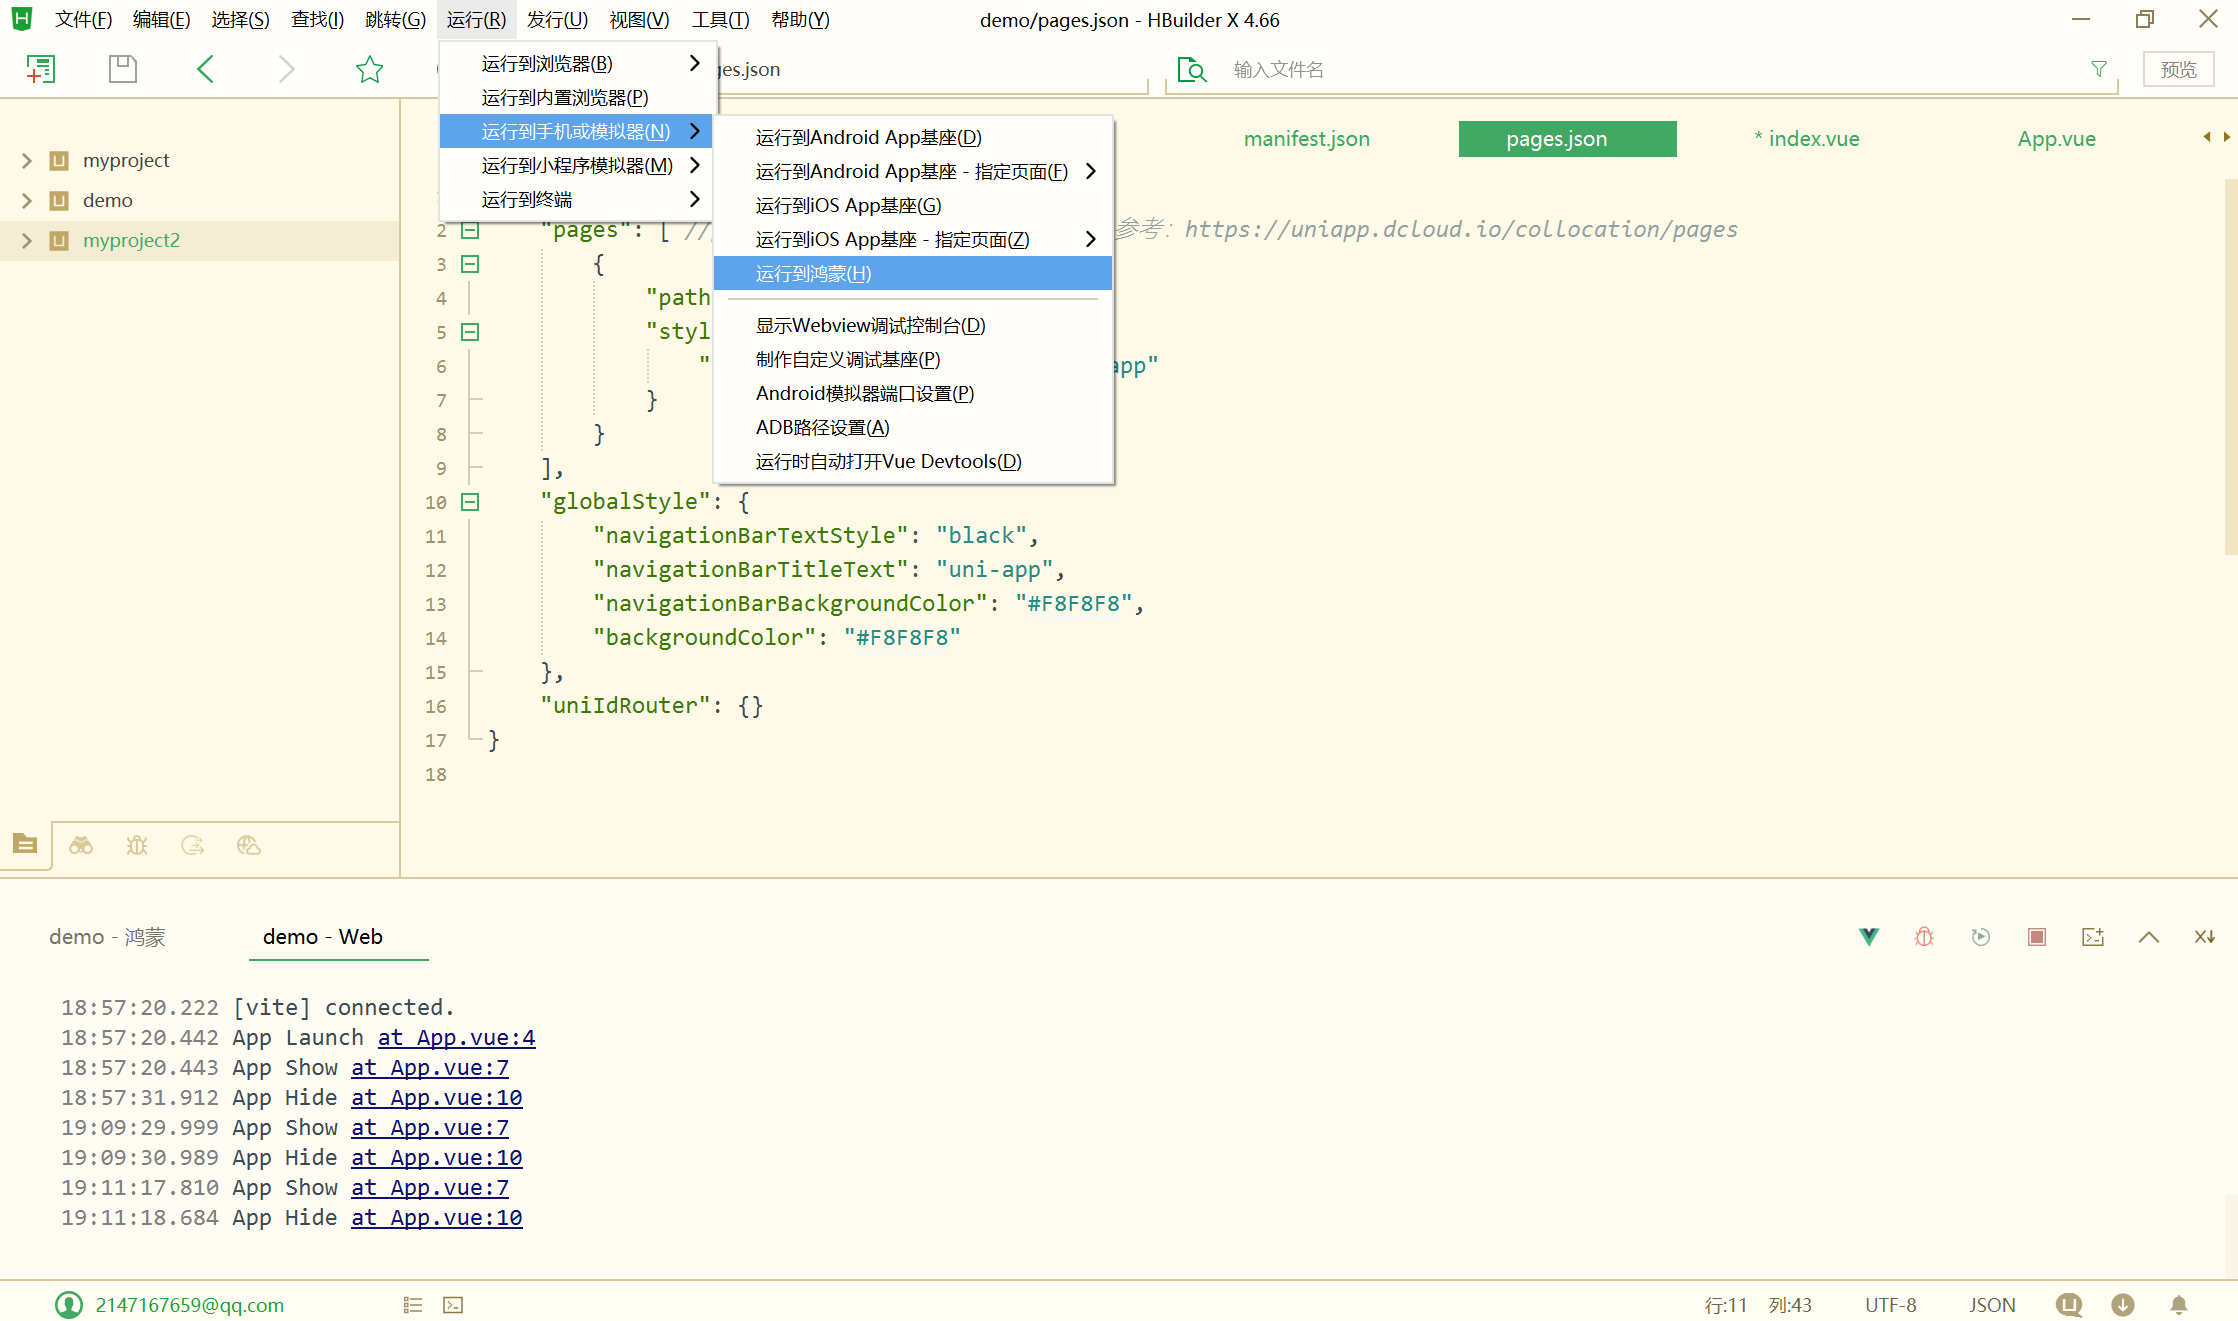
Task: Select ADB路径设置(A)
Action: (x=913, y=428)
